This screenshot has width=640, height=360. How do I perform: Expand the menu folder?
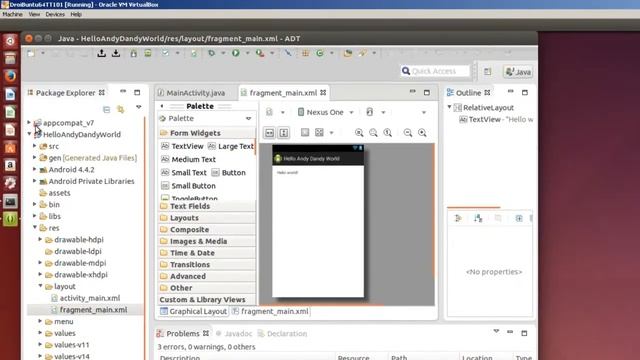40,321
